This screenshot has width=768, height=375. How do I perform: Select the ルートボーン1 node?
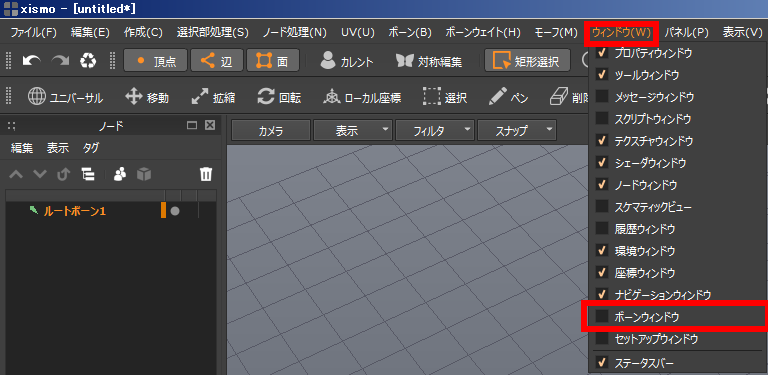[x=75, y=211]
